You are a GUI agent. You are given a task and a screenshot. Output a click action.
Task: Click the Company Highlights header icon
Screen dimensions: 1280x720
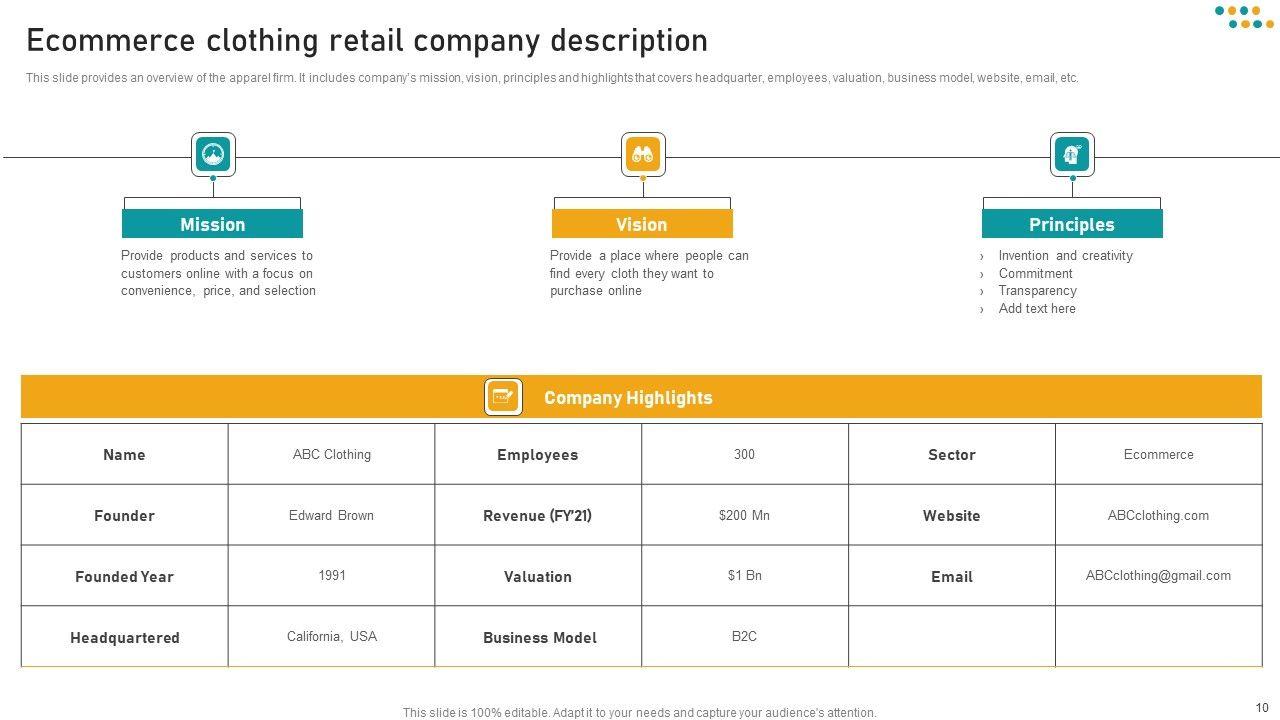[503, 397]
